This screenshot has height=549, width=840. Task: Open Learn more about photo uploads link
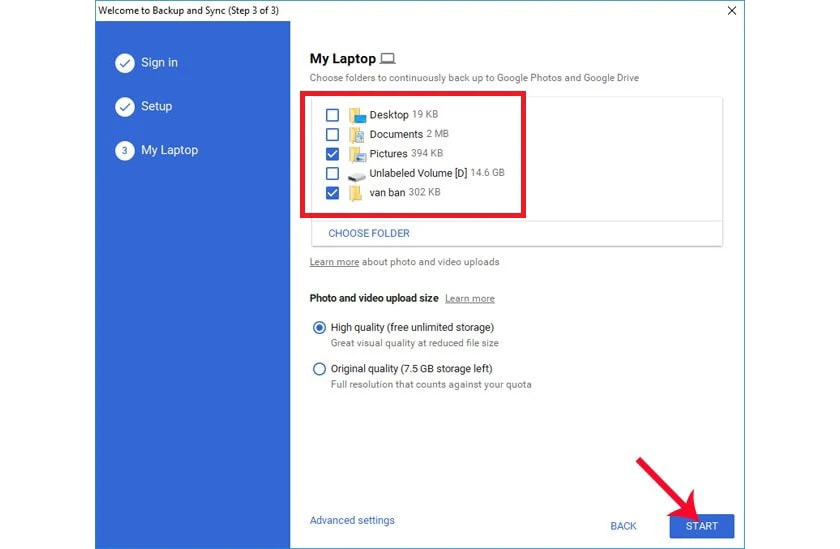[x=334, y=262]
